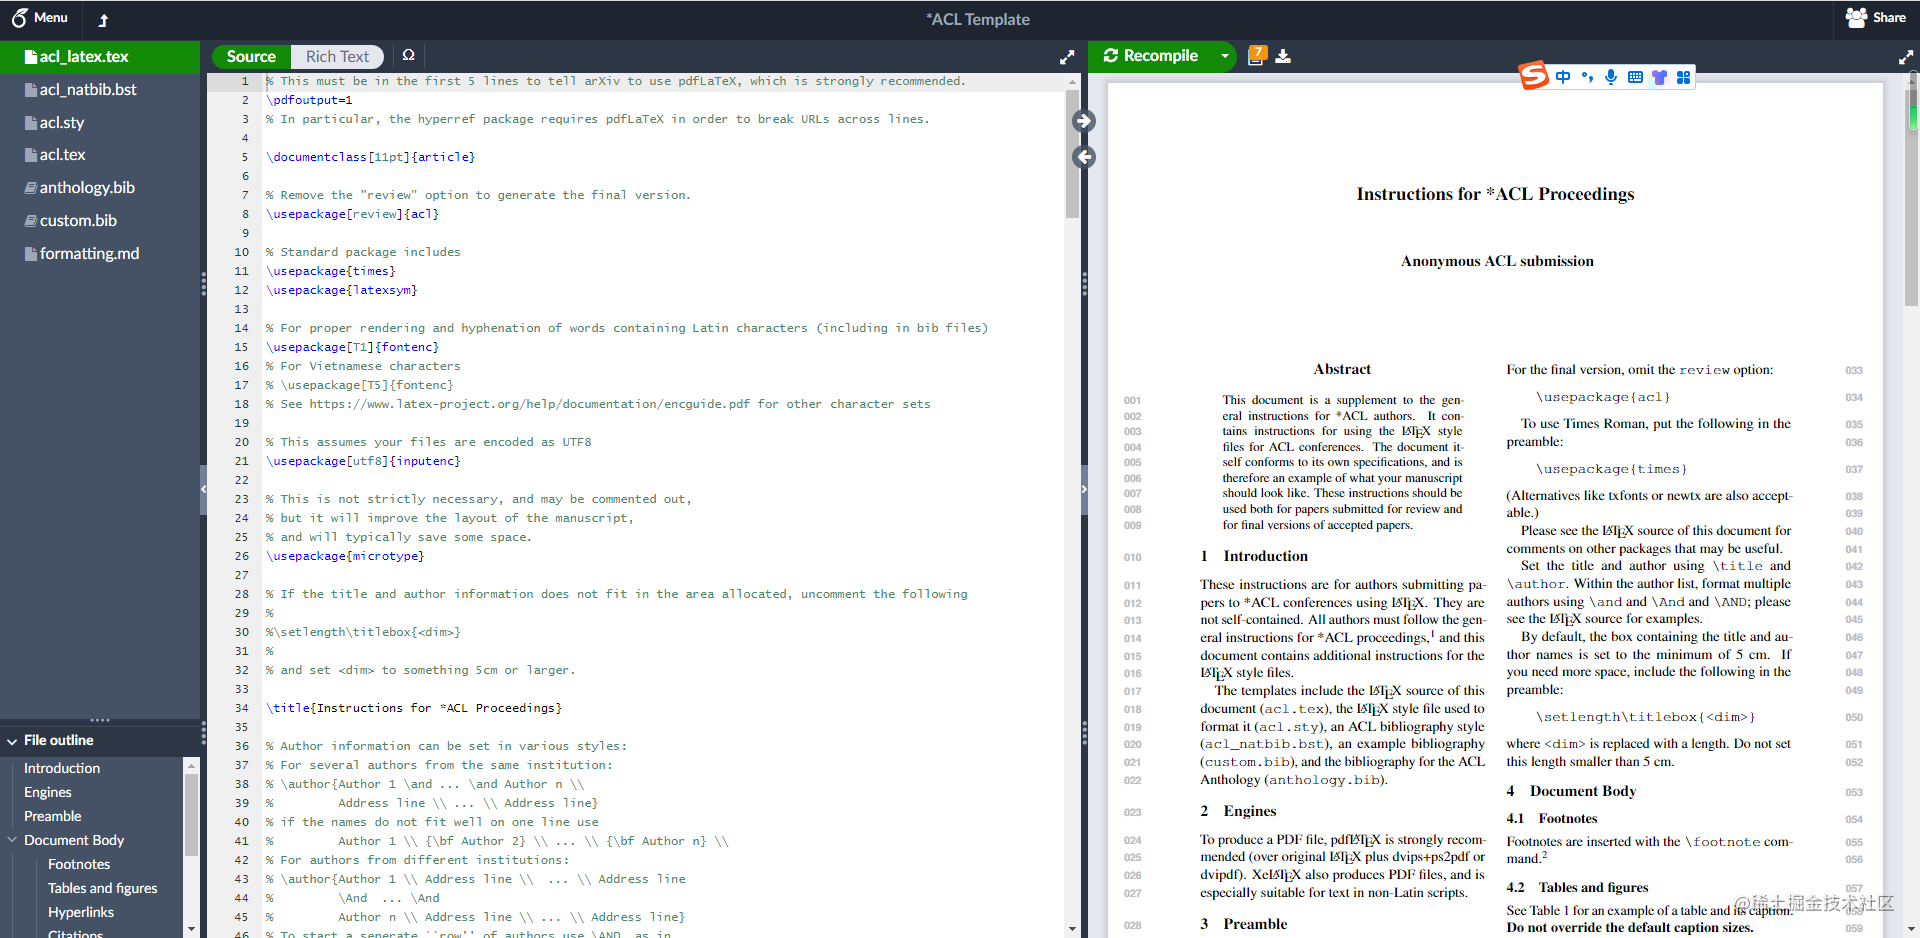
Task: View compile logs with 7 warnings badge
Action: coord(1257,55)
